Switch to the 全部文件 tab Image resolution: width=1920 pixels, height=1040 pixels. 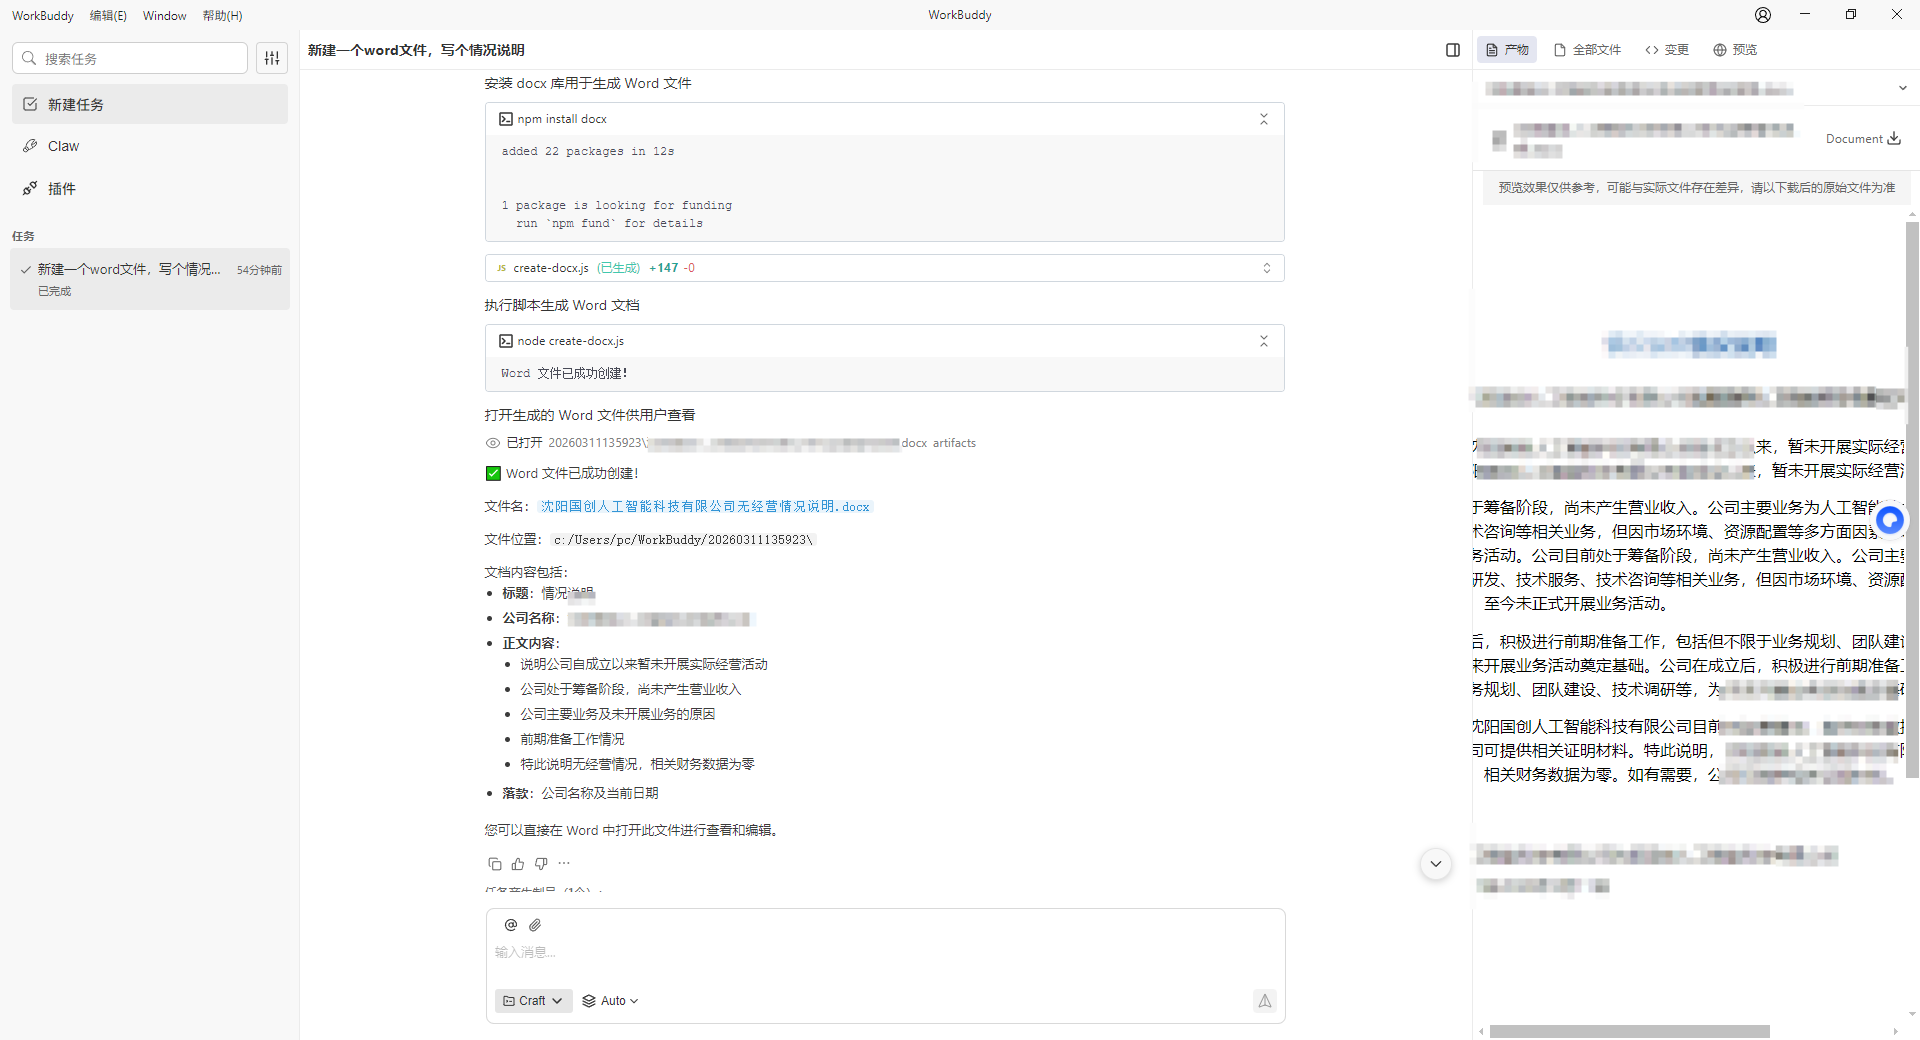click(1587, 50)
